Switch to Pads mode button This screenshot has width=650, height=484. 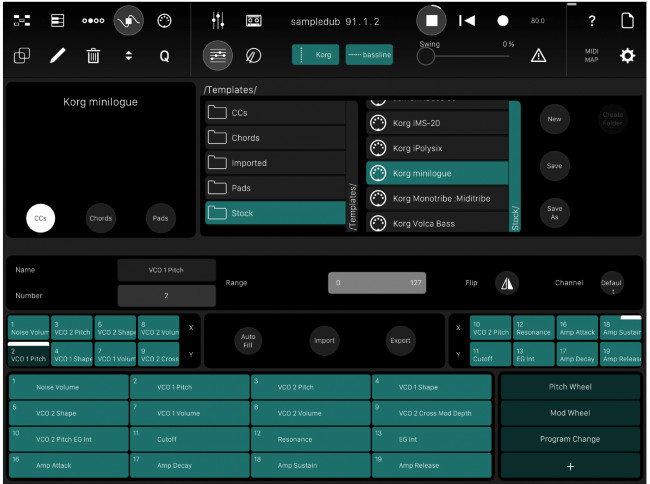160,218
